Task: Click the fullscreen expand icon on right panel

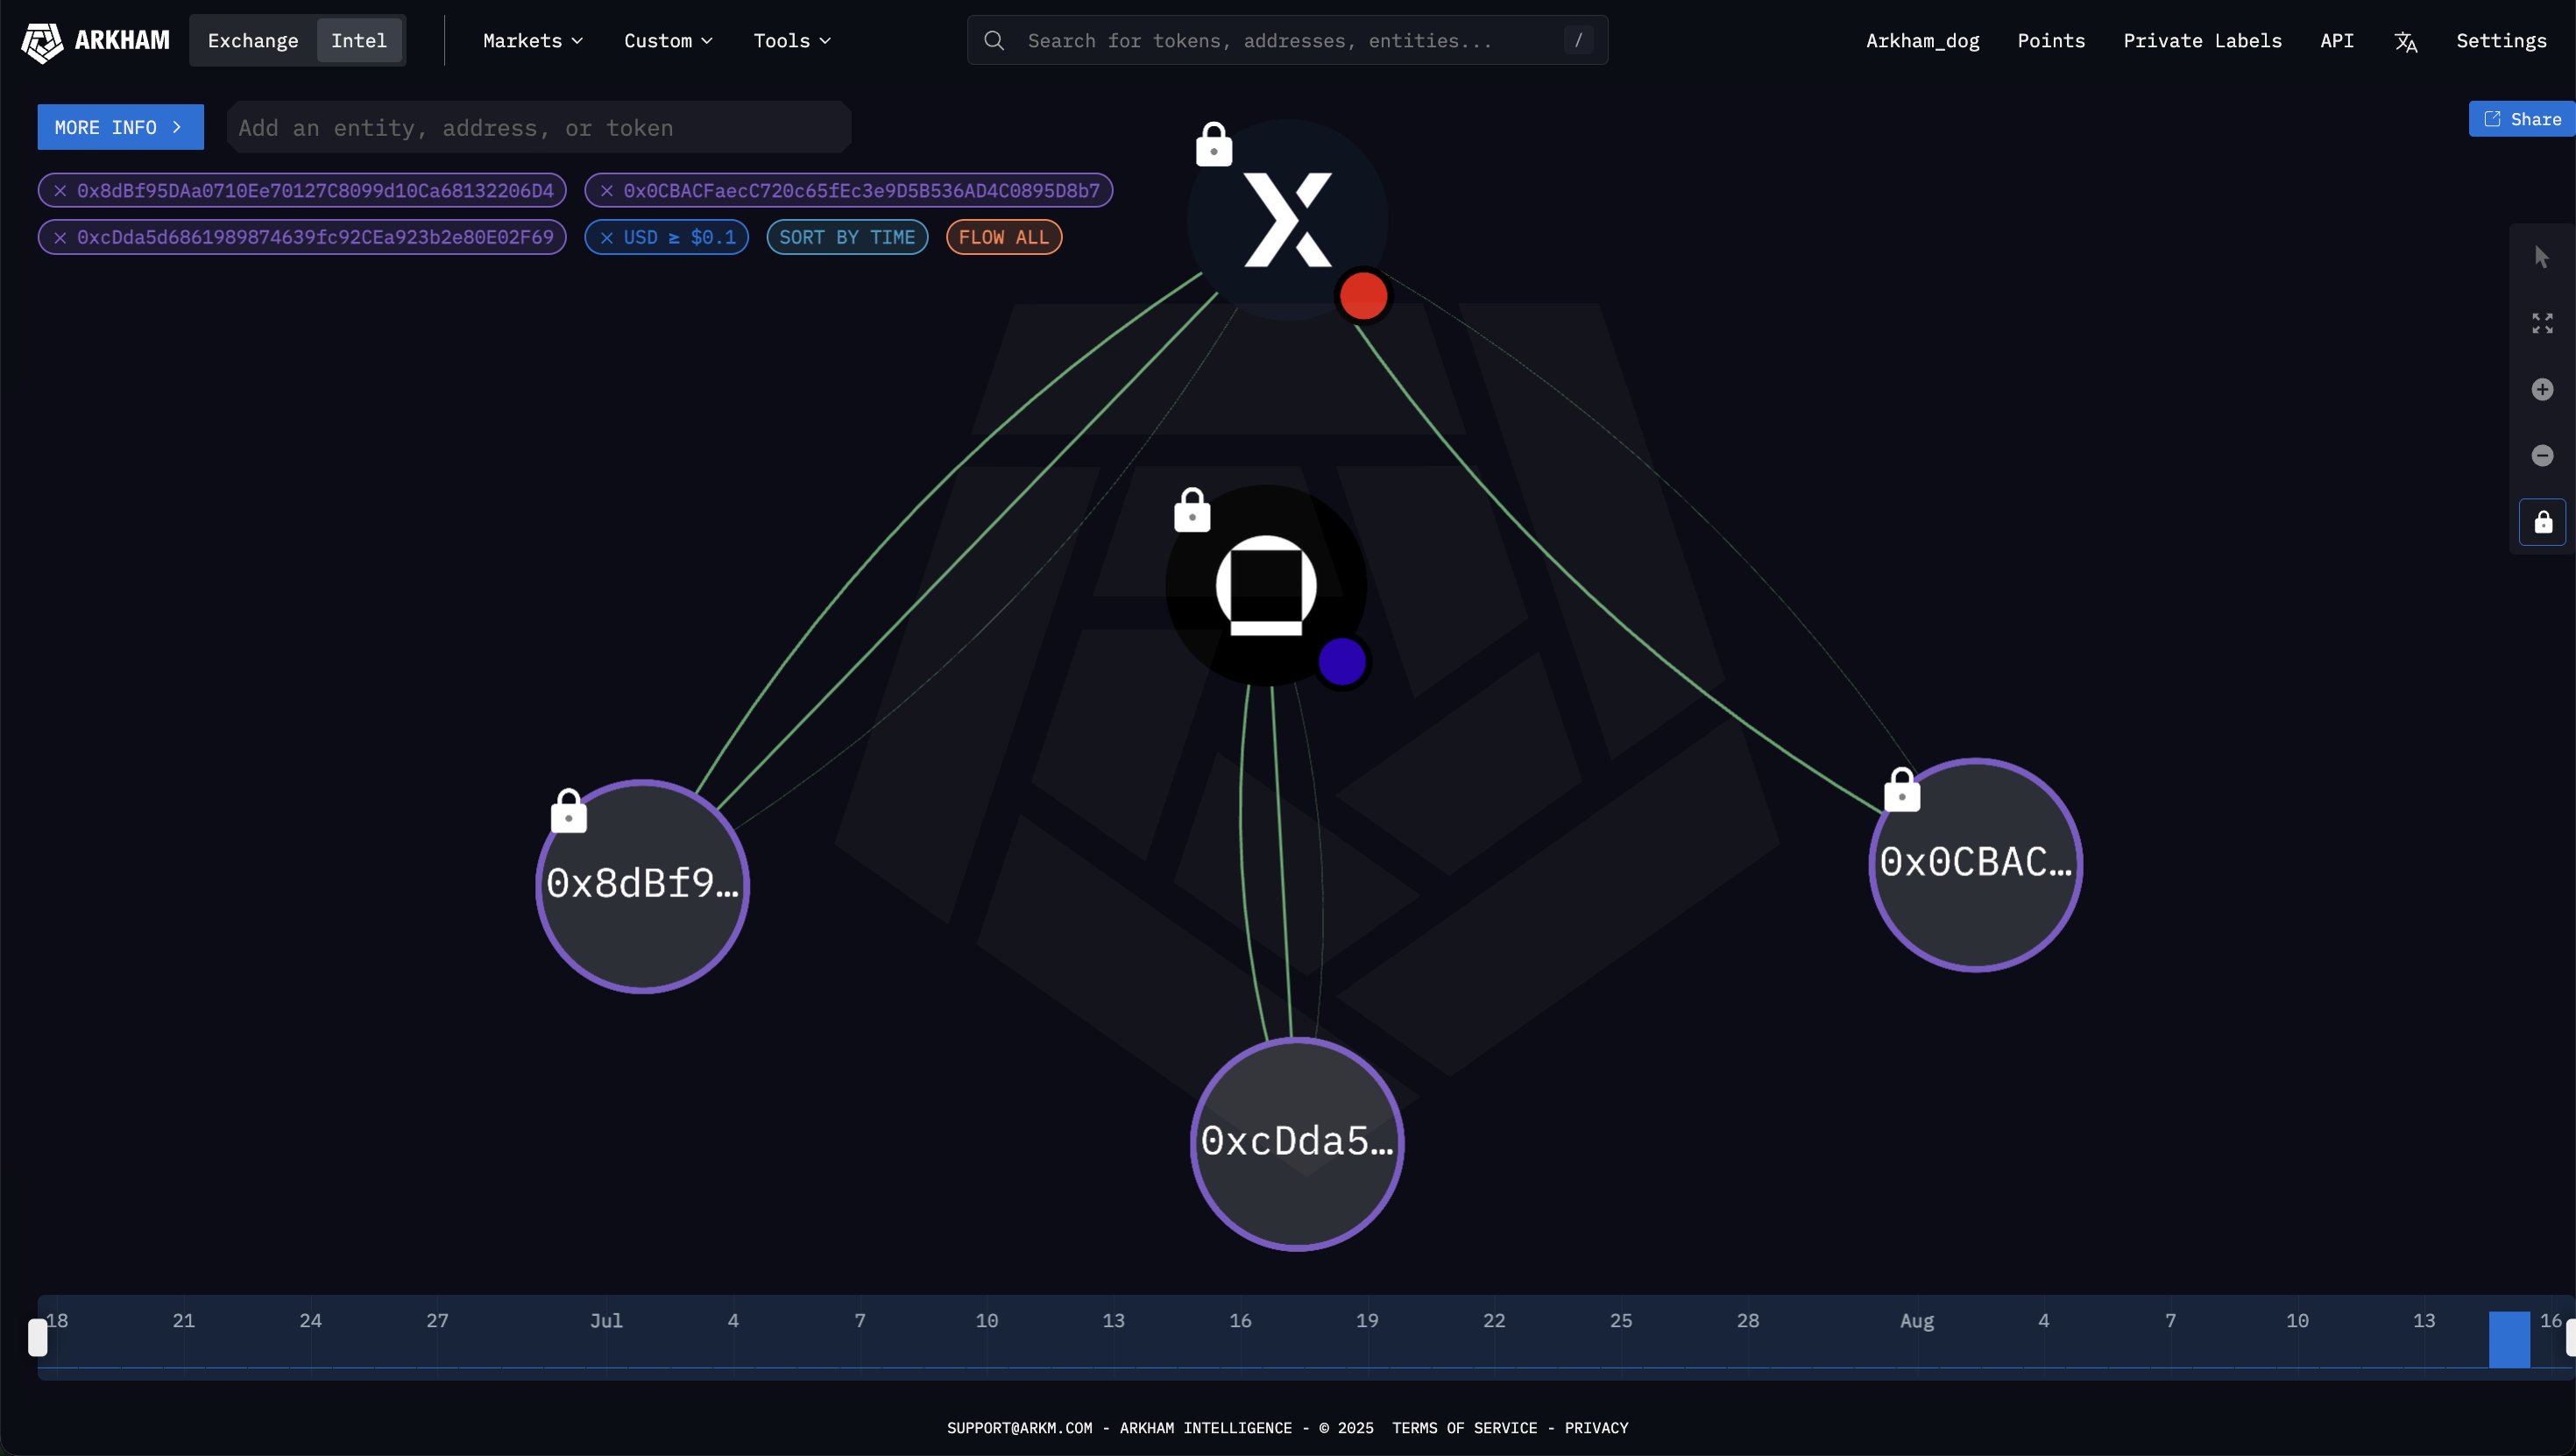Action: point(2541,322)
